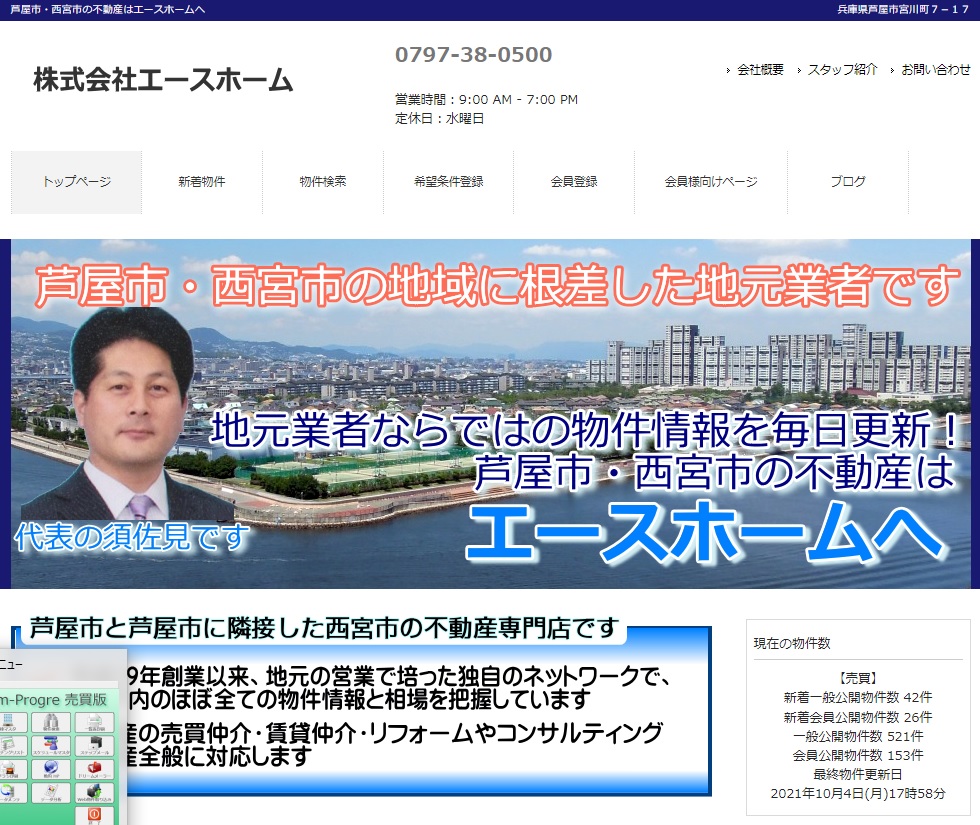Image resolution: width=980 pixels, height=825 pixels.
Task: Click the line ending 物件情報と相場を把握しています
Action: (x=359, y=699)
